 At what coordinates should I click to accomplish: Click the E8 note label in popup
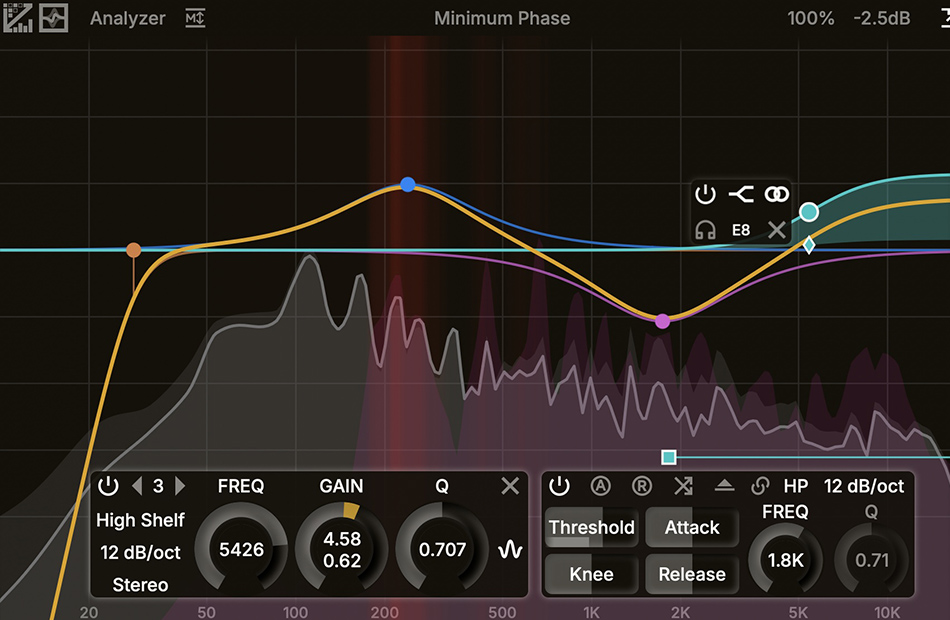point(741,230)
